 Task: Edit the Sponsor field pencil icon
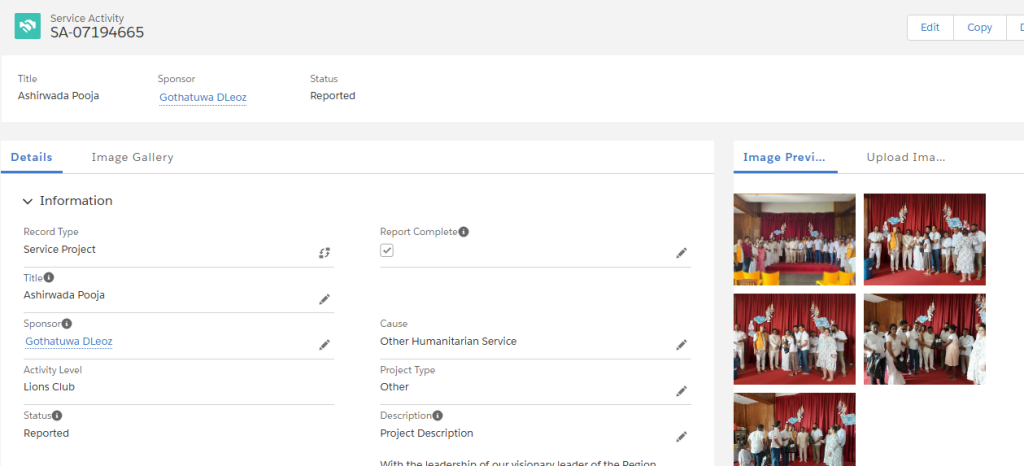[325, 345]
